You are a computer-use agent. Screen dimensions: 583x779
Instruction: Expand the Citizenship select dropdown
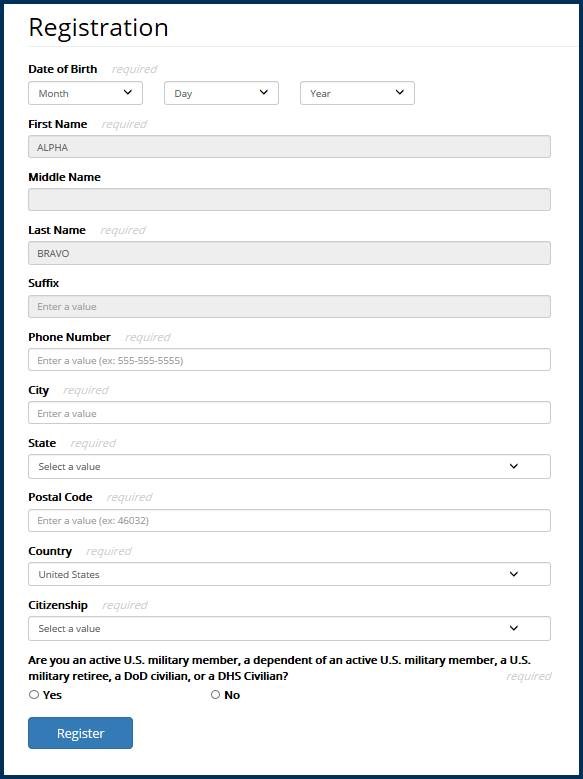(289, 628)
